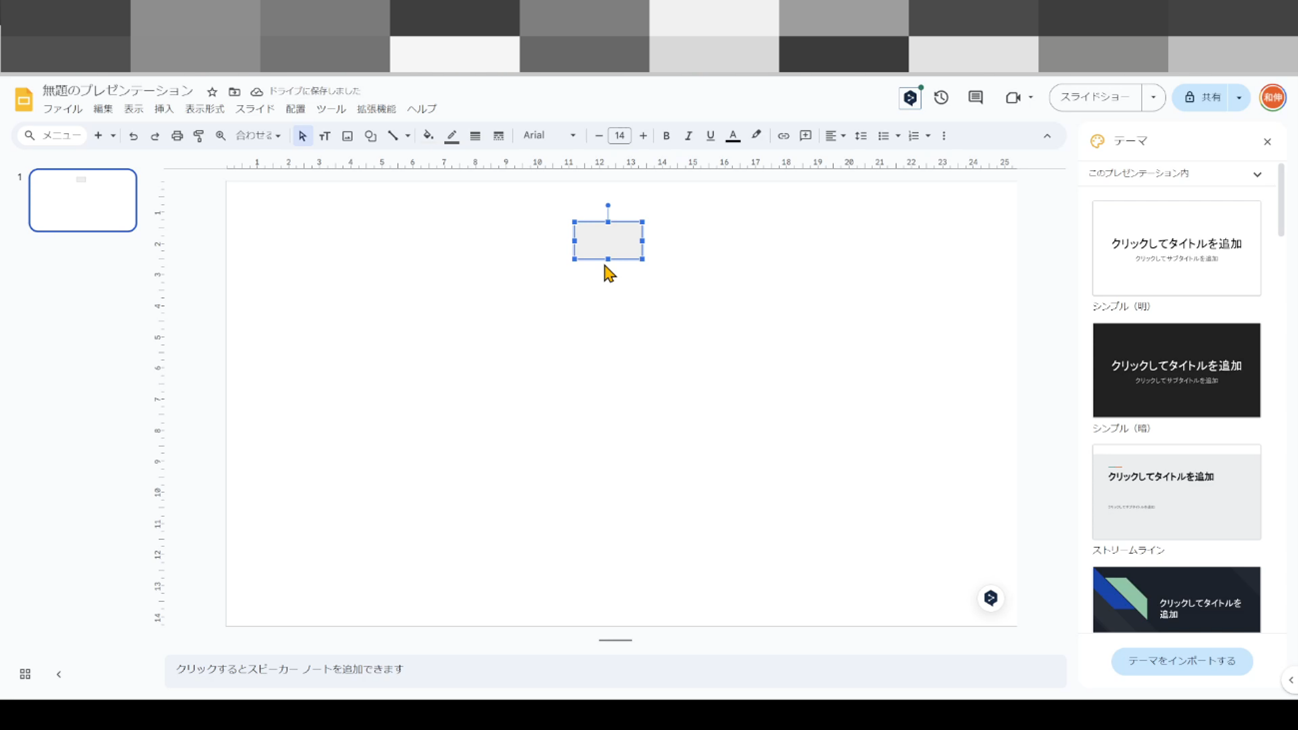Select the line tool icon
This screenshot has width=1298, height=730.
pyautogui.click(x=393, y=136)
